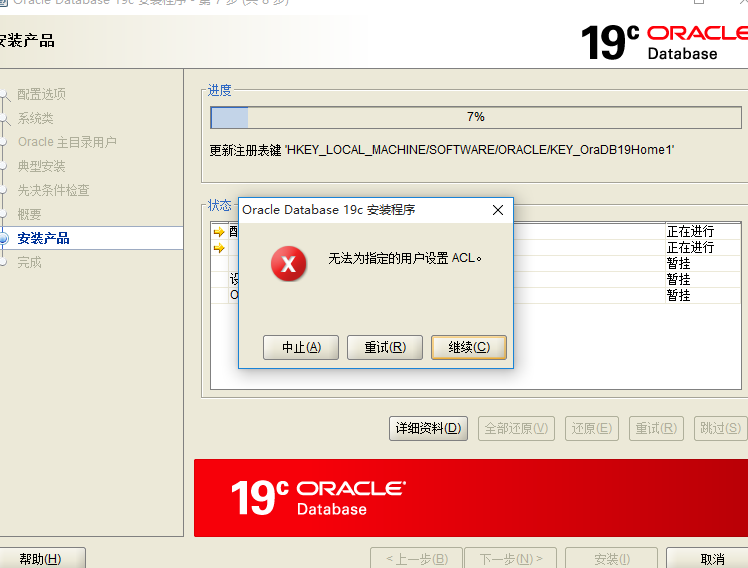The width and height of the screenshot is (748, 568).
Task: Click the 7% installation progress bar
Action: 476,117
